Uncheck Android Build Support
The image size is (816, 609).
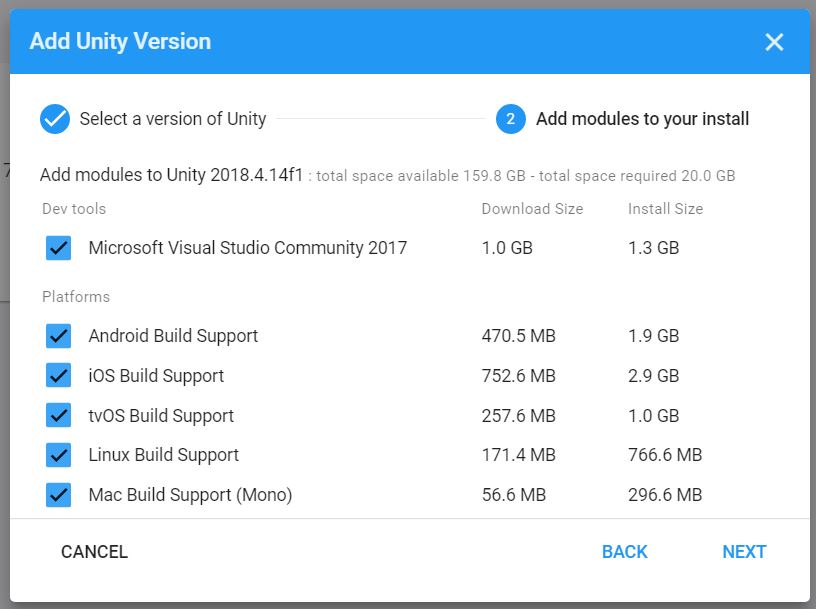tap(58, 336)
